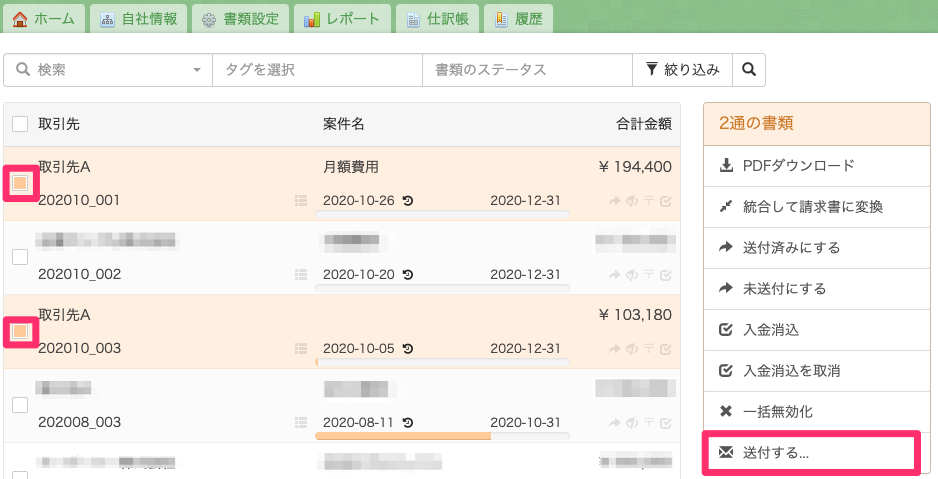Open the レポート tab
Image resolution: width=938 pixels, height=479 pixels.
[342, 19]
